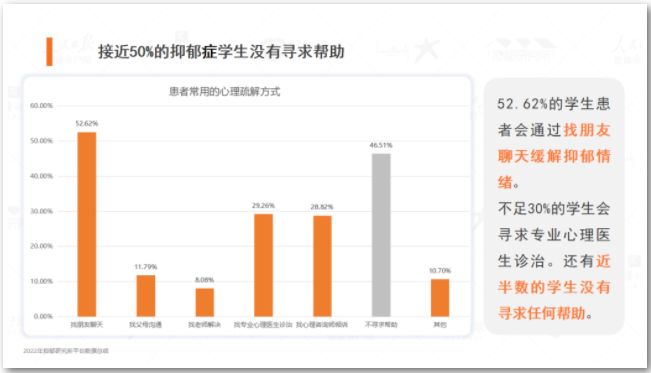Click the x-axis label 找朋友聊天
651x373 pixels.
tap(87, 324)
